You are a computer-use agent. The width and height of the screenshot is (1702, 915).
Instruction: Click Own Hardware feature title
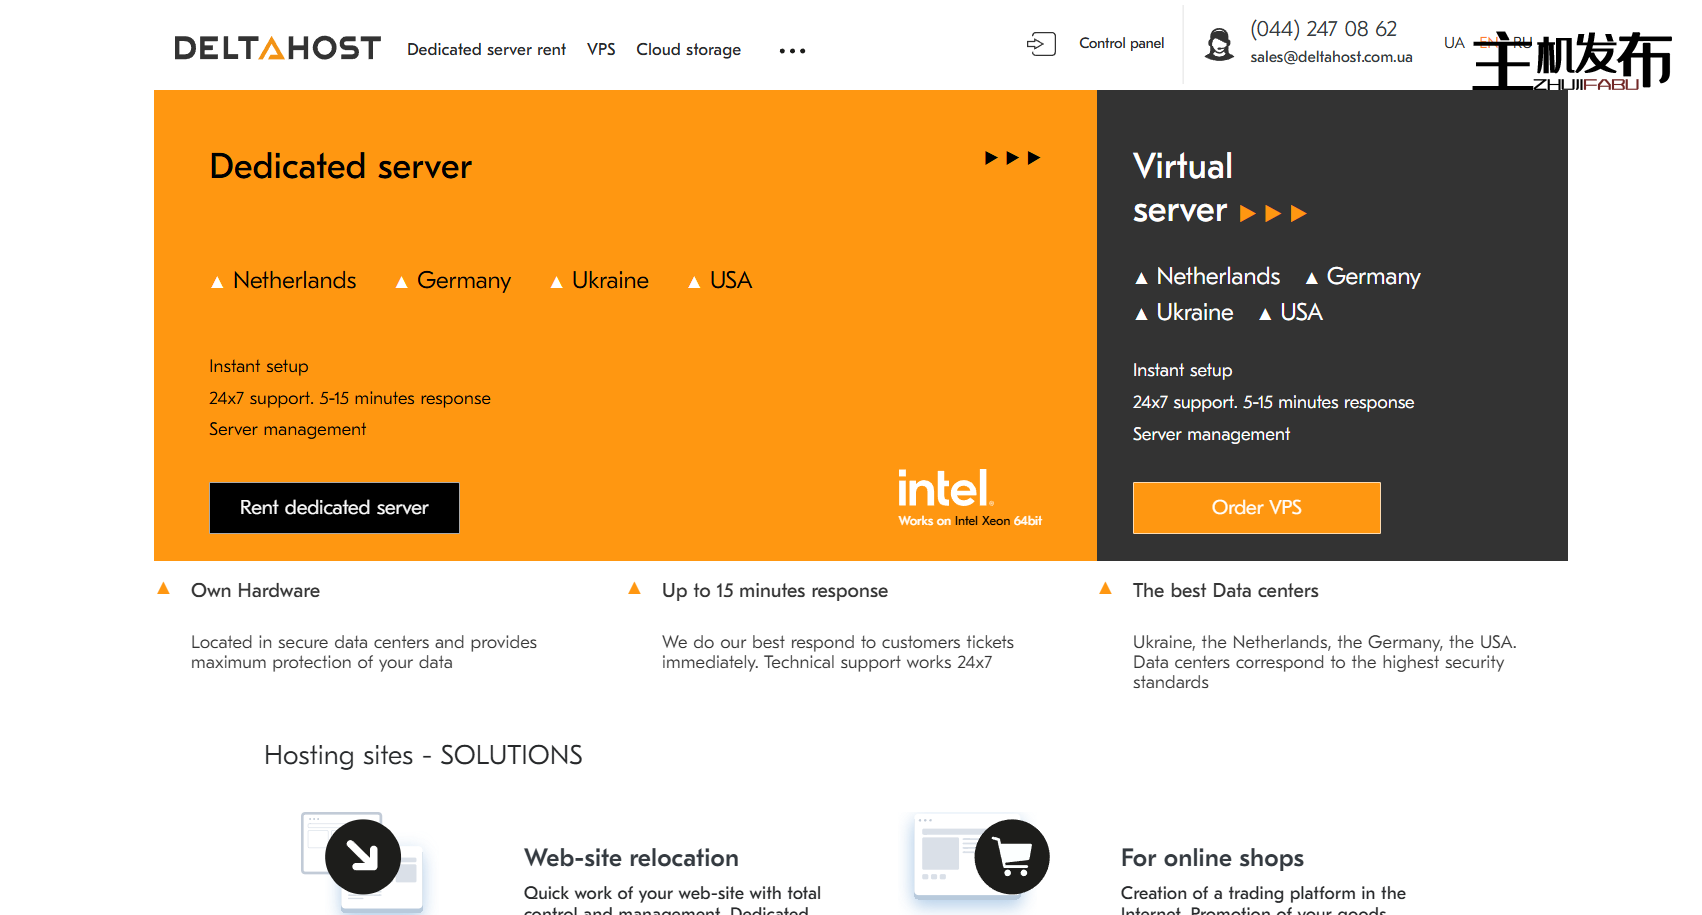tap(256, 591)
